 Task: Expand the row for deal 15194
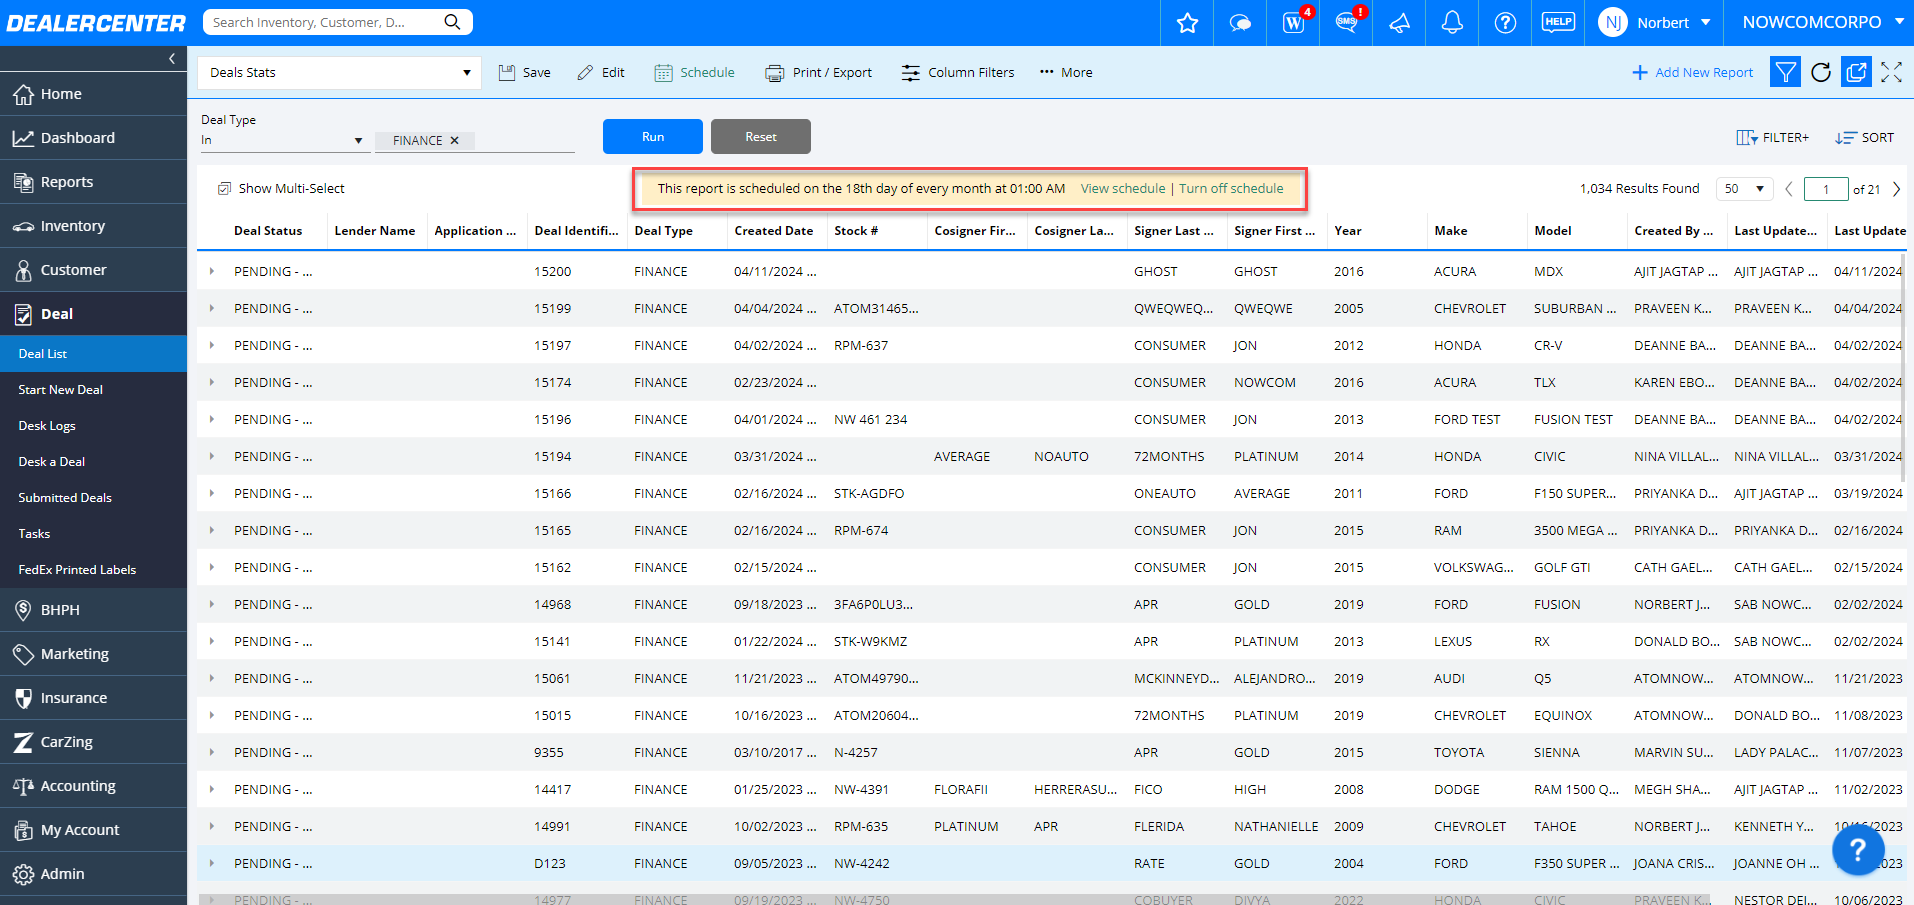point(211,456)
